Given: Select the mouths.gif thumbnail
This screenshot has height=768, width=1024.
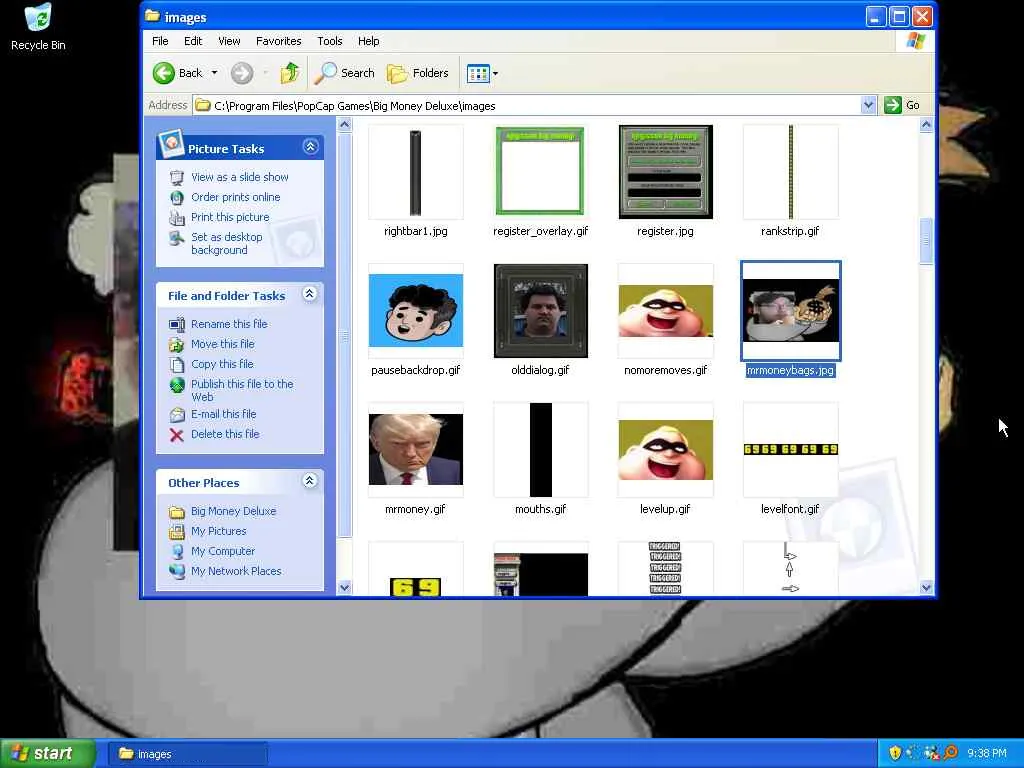Looking at the screenshot, I should 540,450.
